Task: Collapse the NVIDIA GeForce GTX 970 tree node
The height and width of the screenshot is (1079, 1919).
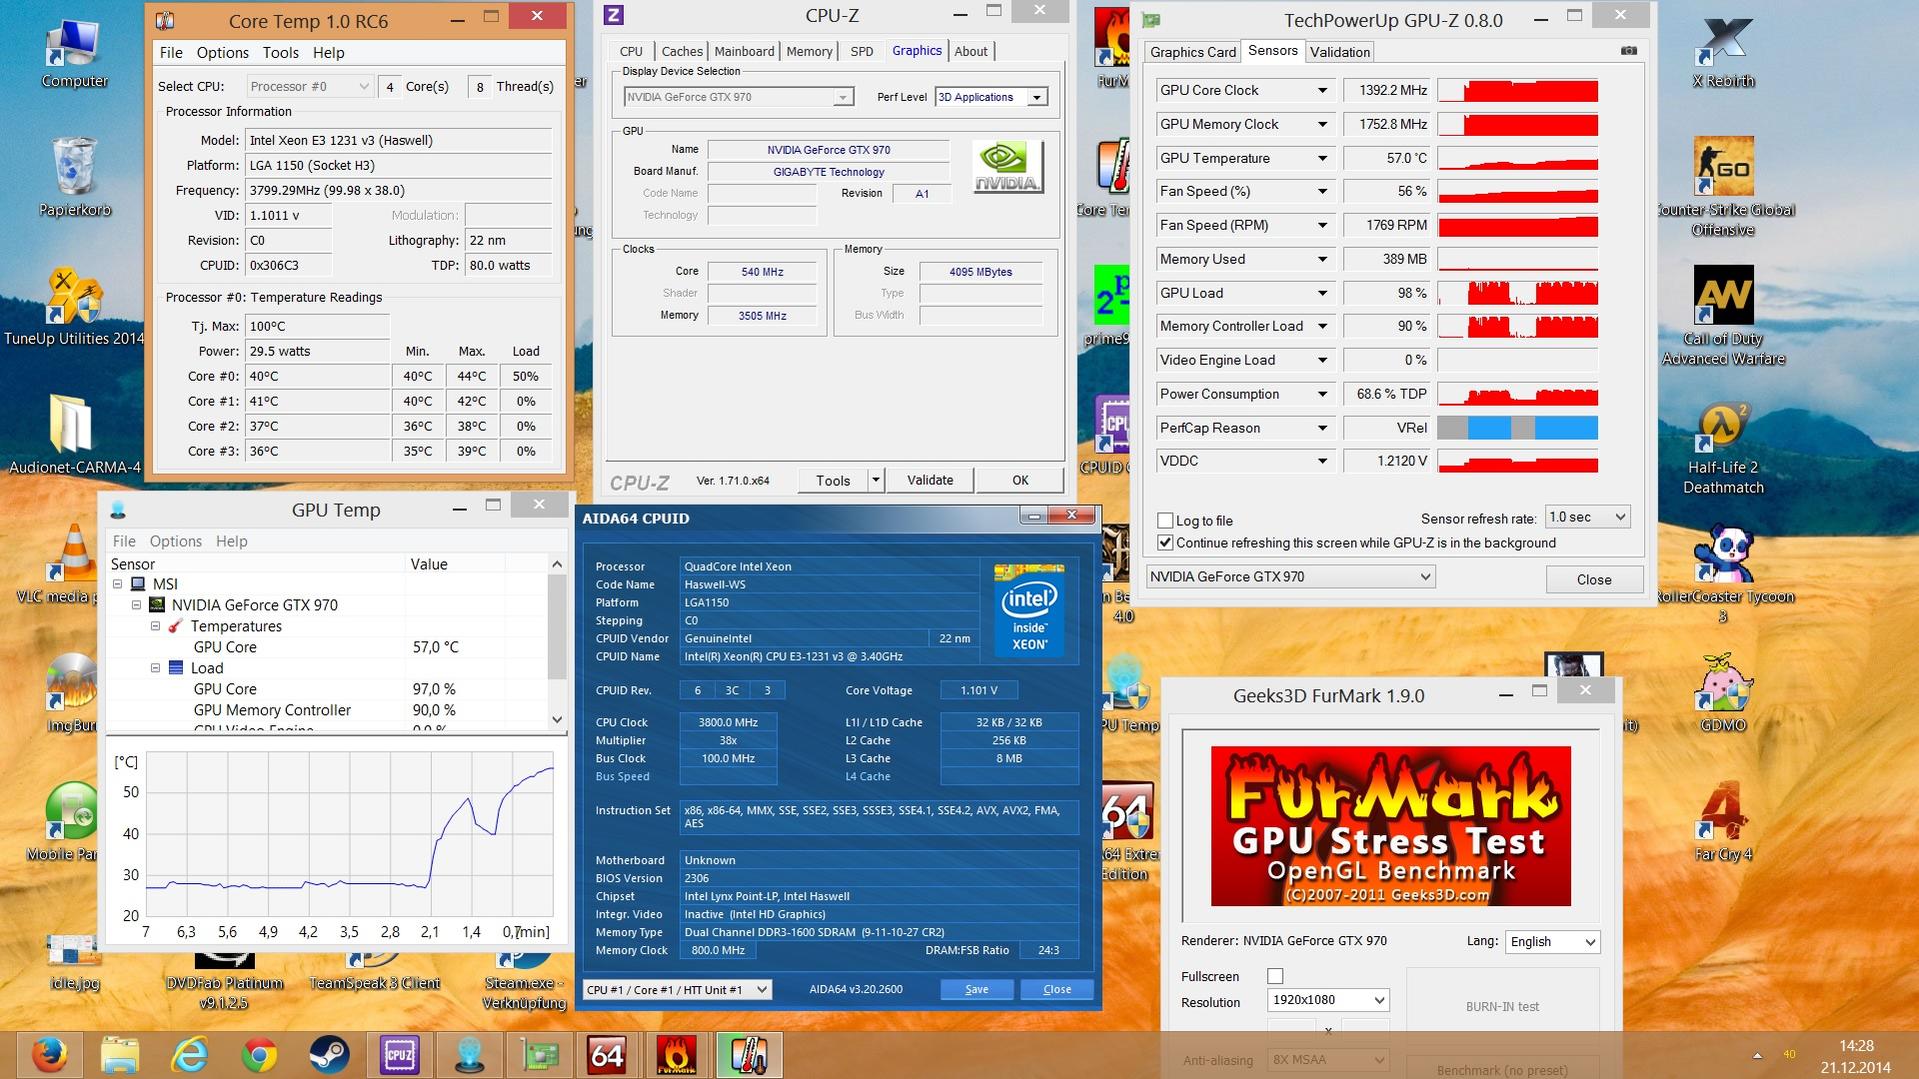Action: point(137,605)
